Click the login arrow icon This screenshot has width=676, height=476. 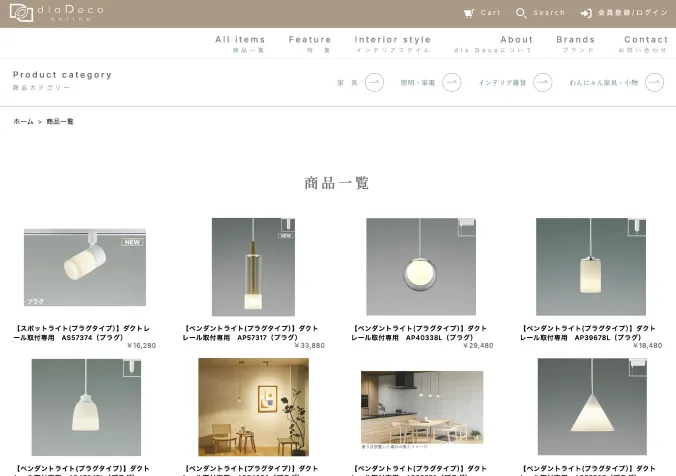click(x=586, y=13)
